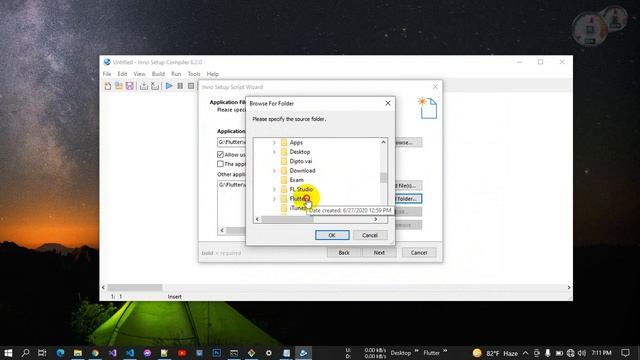Open the Tools menu
Viewport: 640px width, 360px height.
pyautogui.click(x=194, y=74)
